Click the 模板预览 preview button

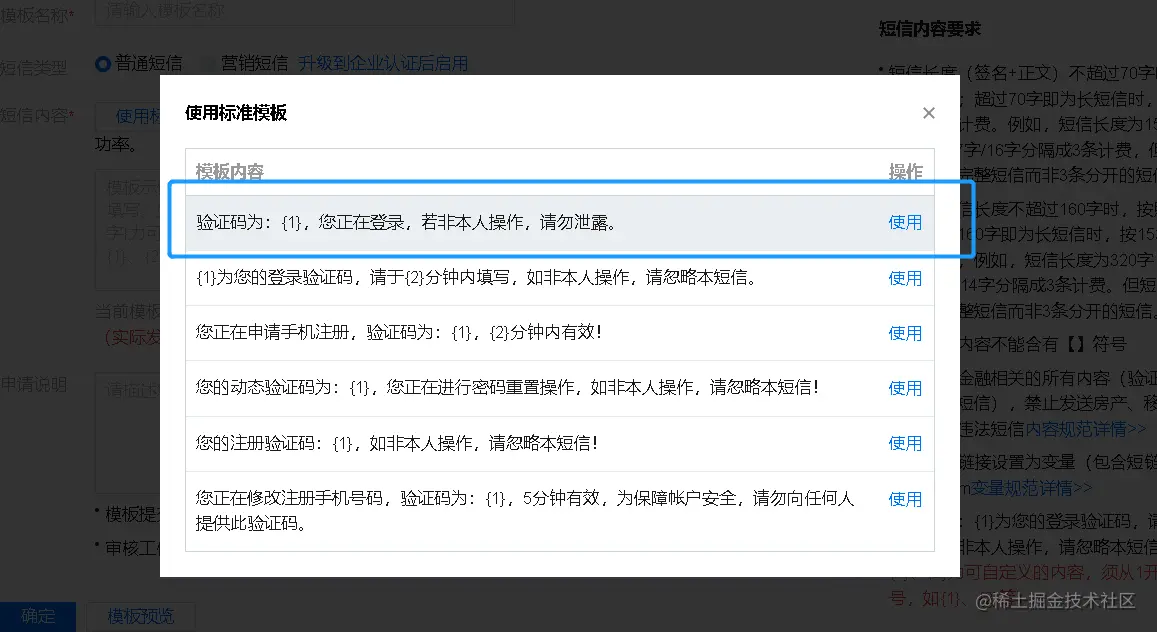140,617
